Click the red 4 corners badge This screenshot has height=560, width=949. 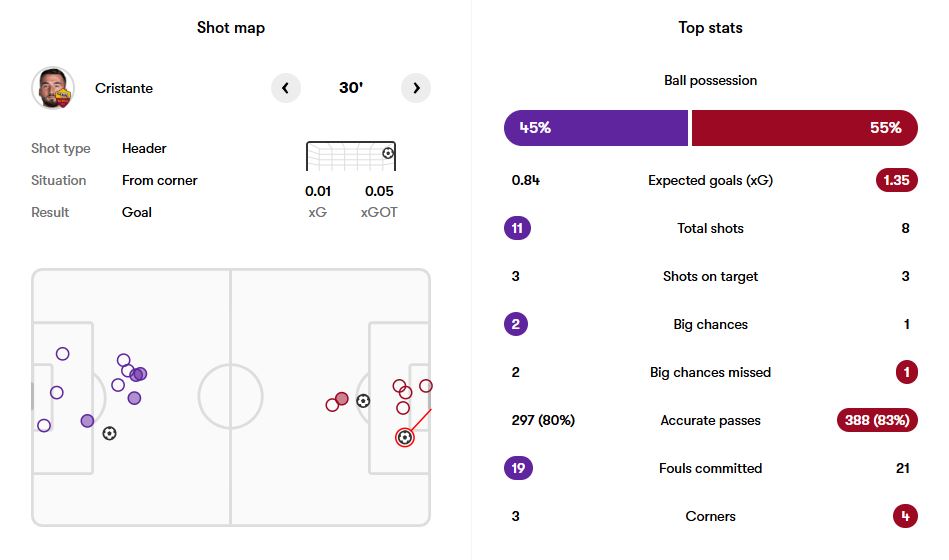(x=904, y=516)
